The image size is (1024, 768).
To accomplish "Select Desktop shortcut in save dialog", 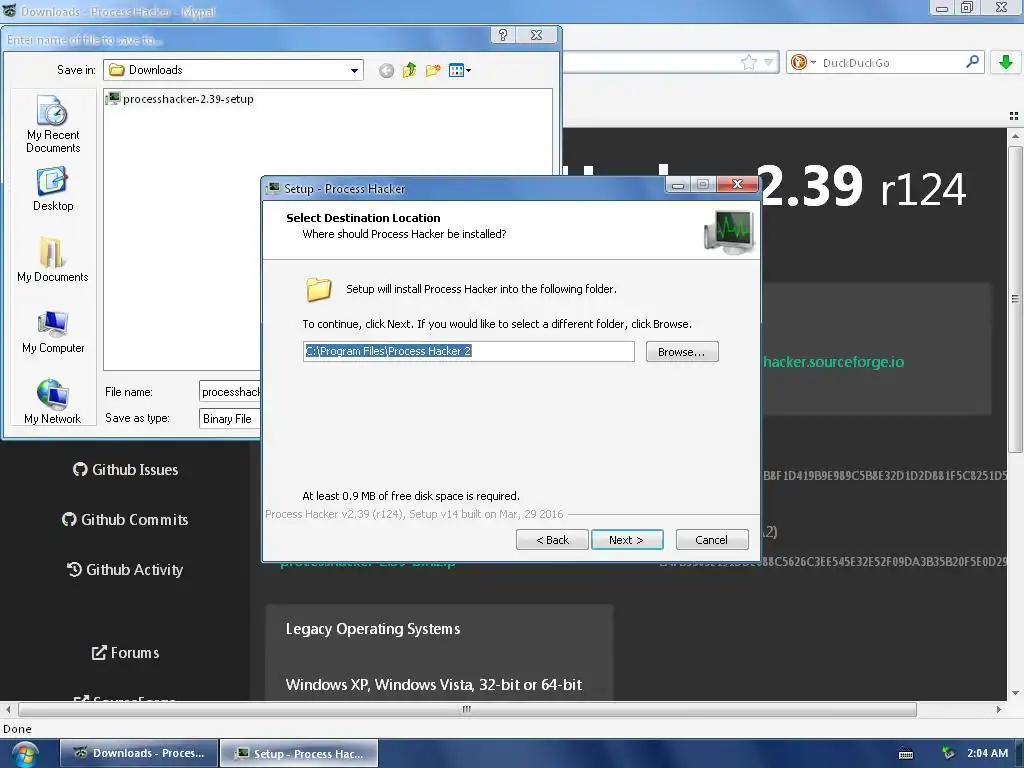I will [x=53, y=189].
